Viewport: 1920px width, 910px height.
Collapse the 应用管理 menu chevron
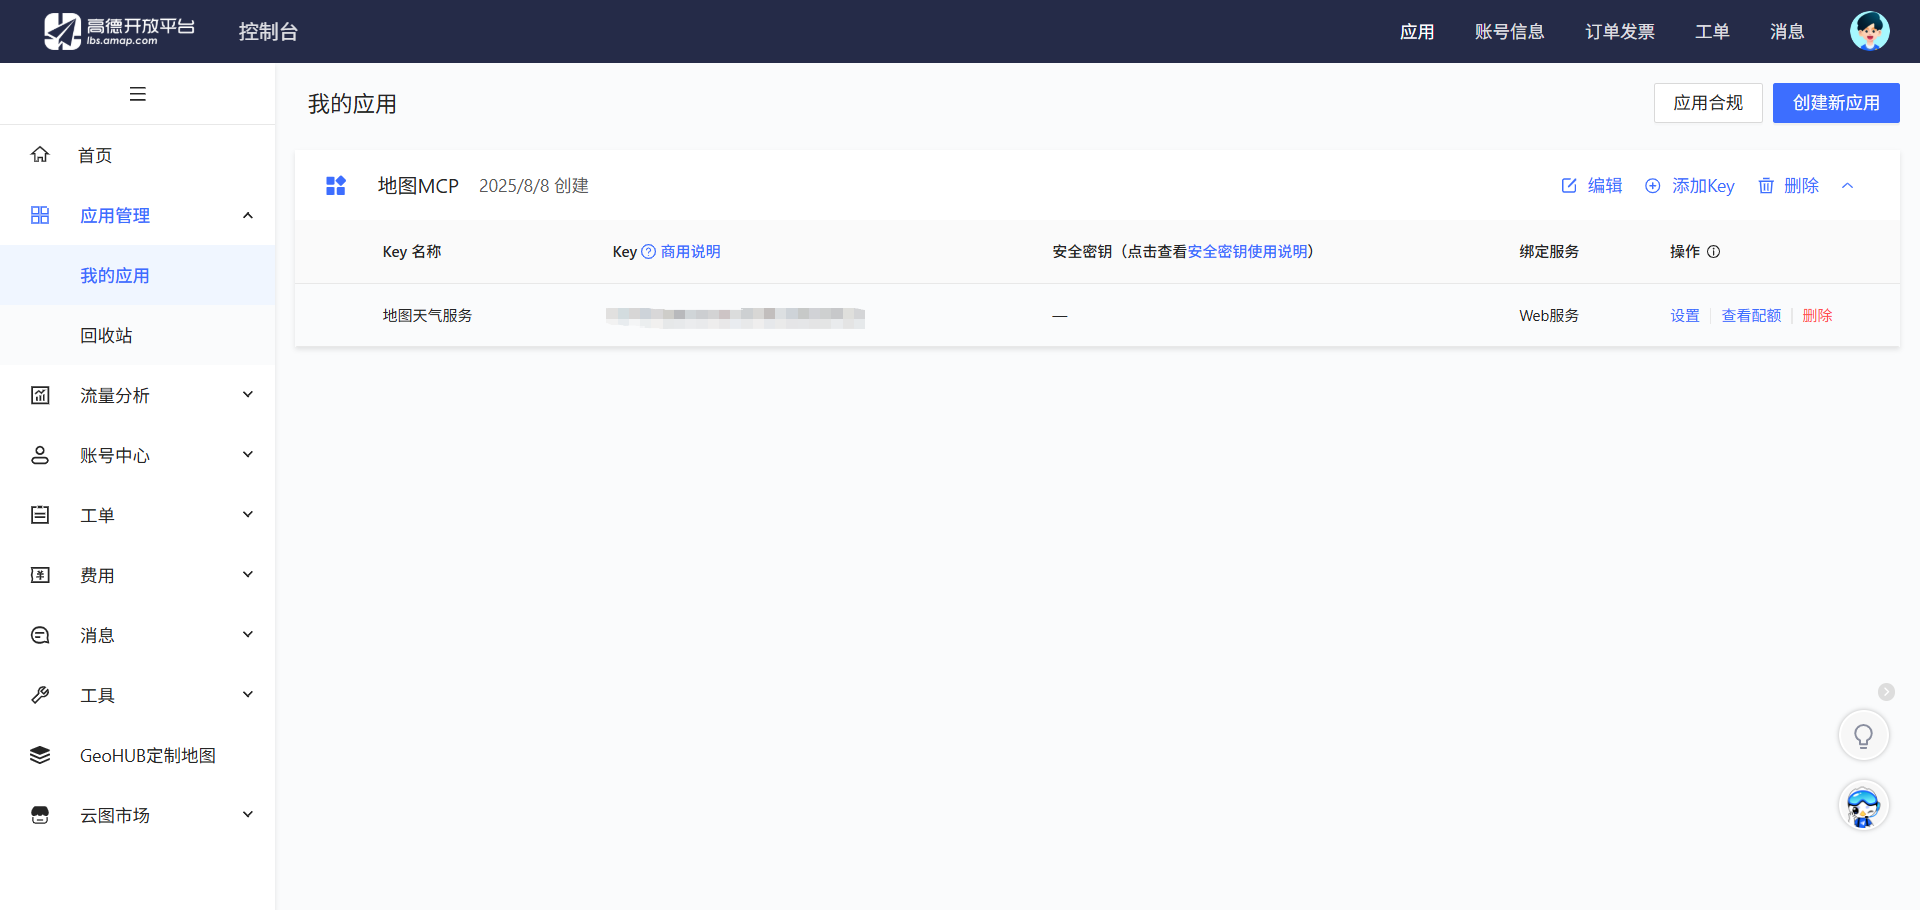[x=248, y=215]
